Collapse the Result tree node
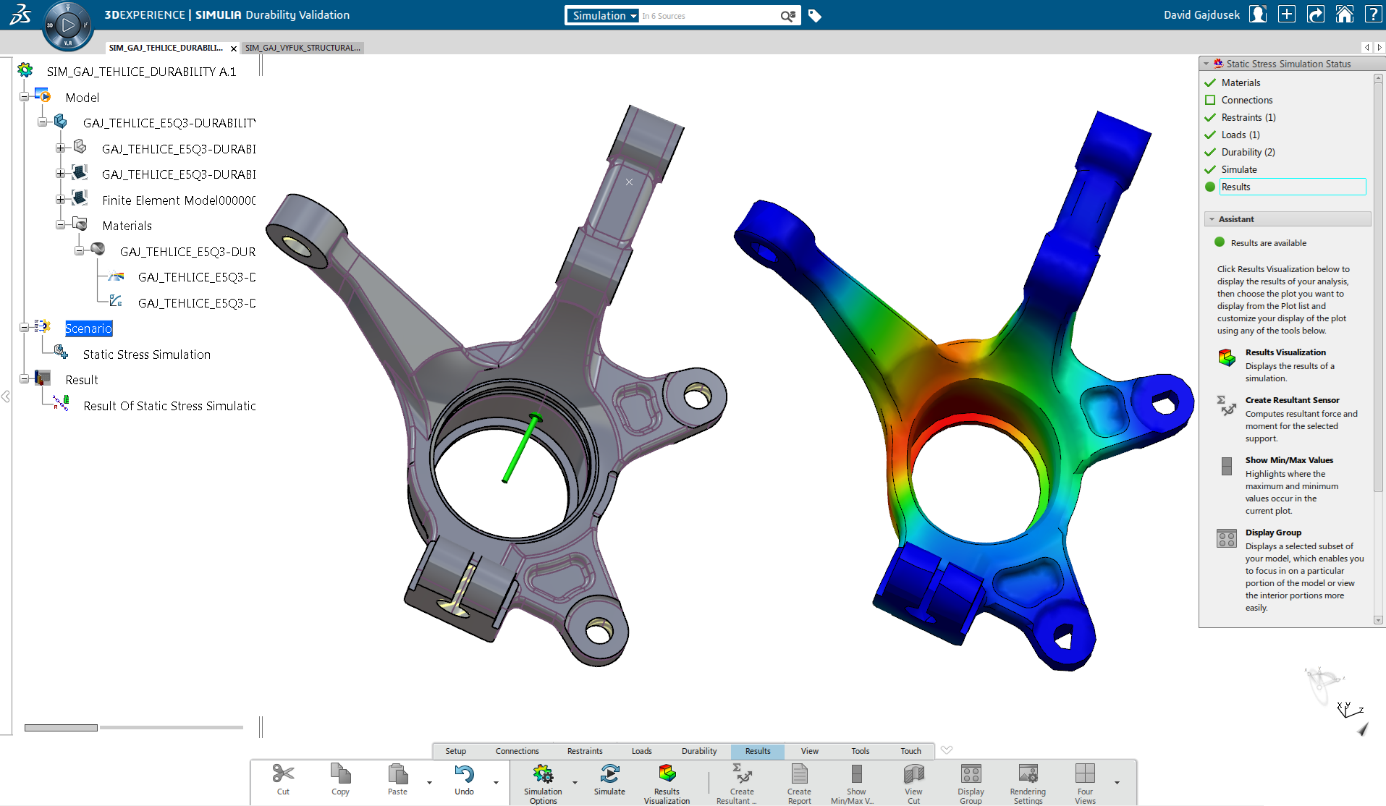 [x=23, y=379]
